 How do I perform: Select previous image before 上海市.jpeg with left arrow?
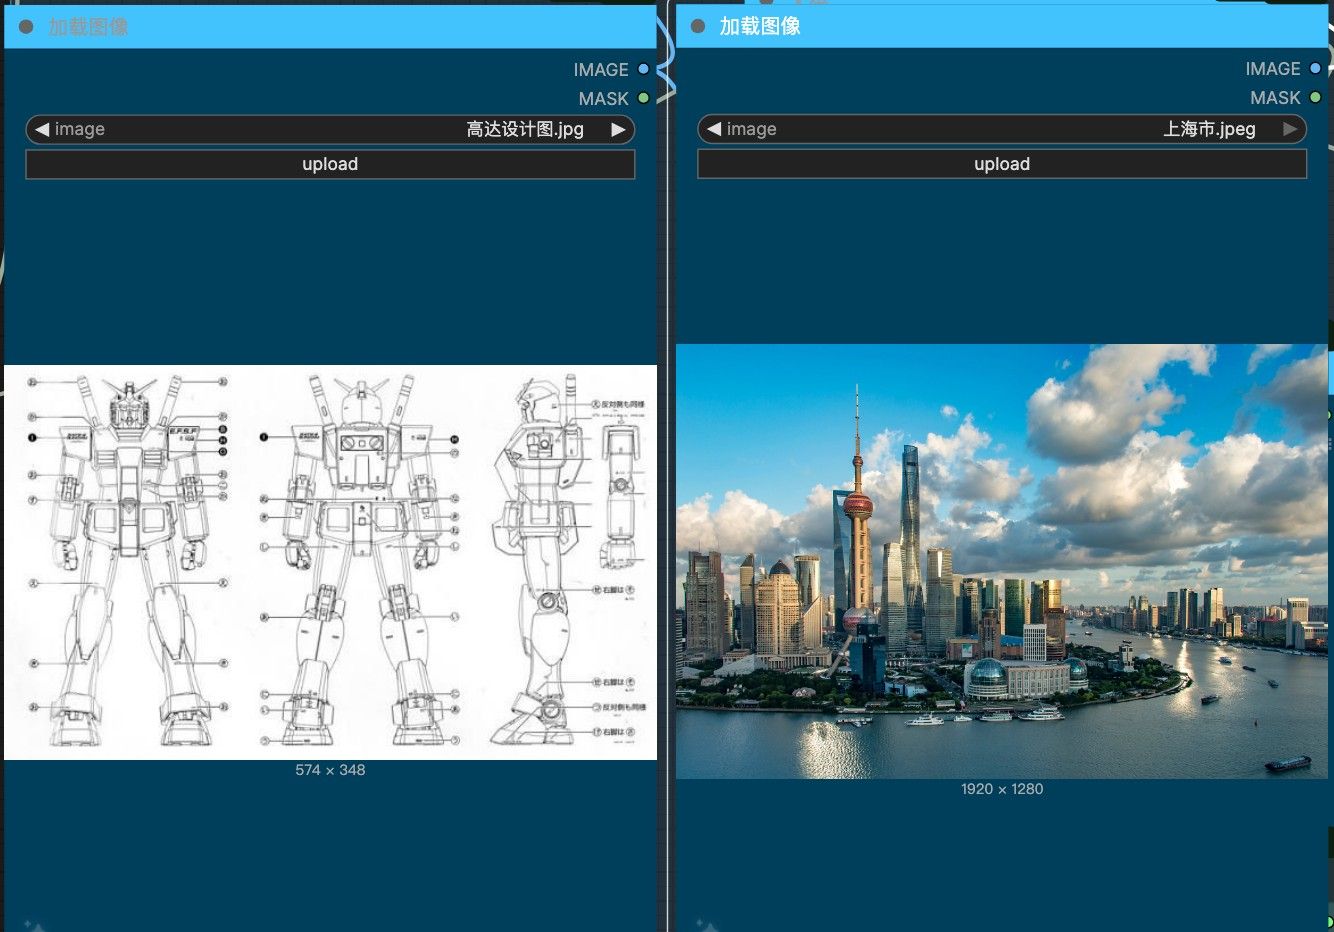(x=714, y=129)
